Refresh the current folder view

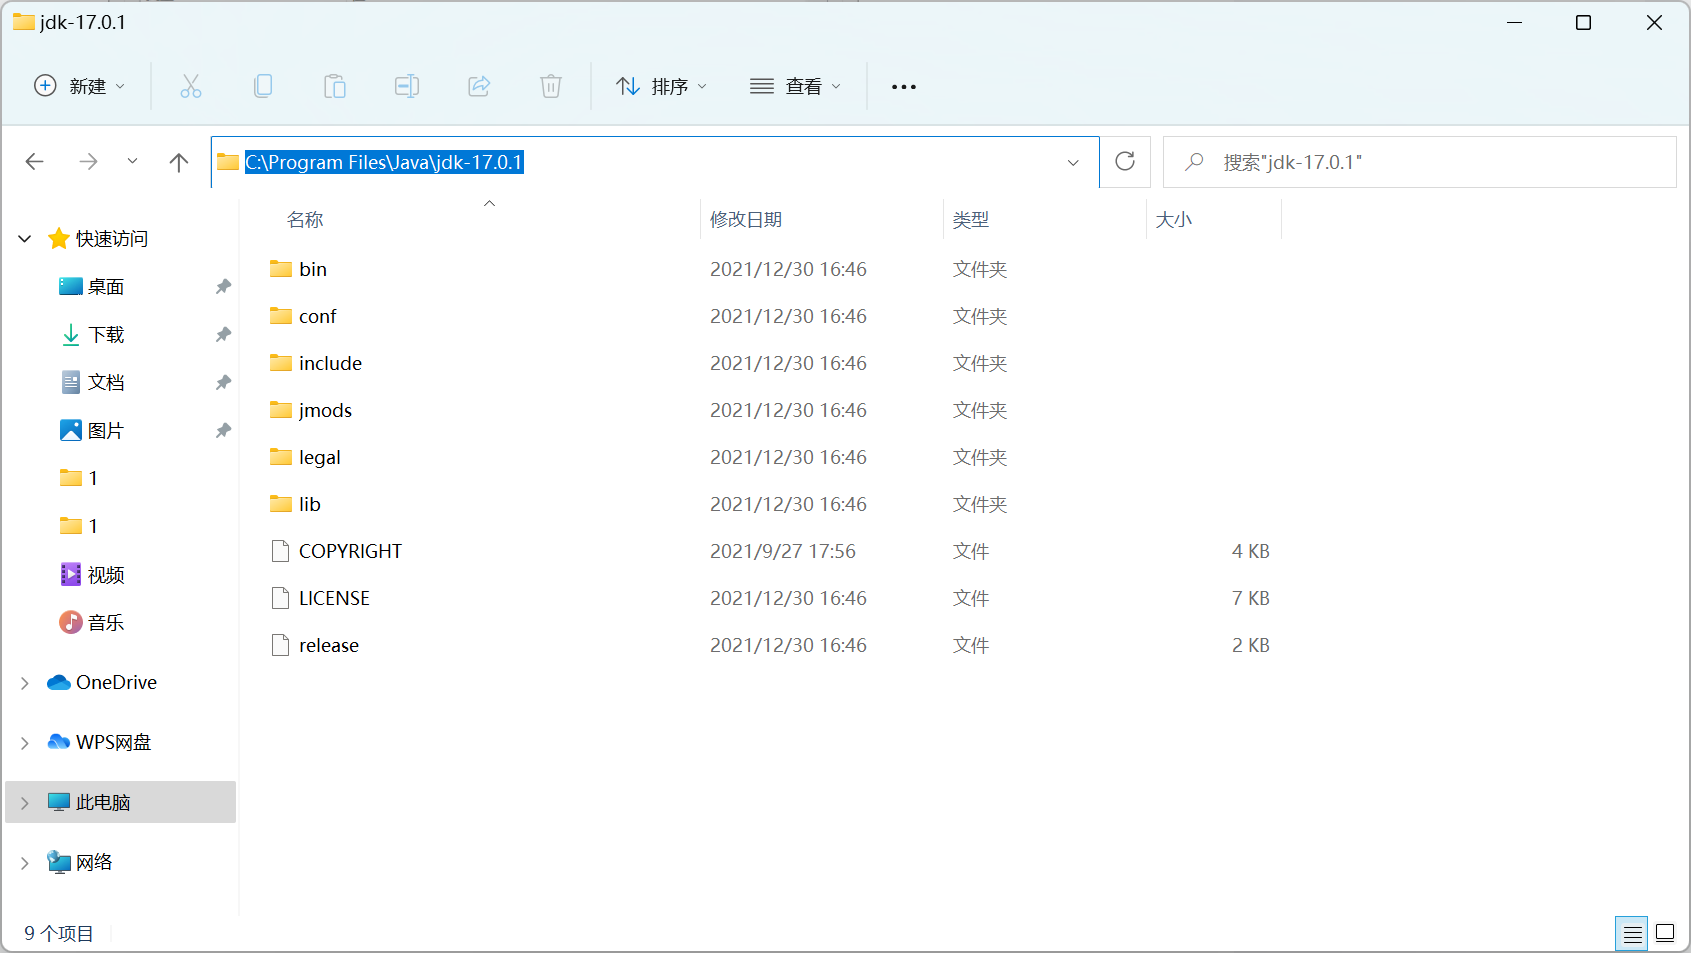[x=1125, y=161]
